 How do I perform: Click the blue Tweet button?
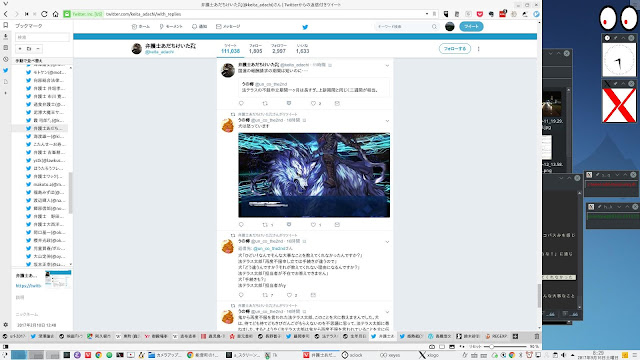tap(471, 27)
